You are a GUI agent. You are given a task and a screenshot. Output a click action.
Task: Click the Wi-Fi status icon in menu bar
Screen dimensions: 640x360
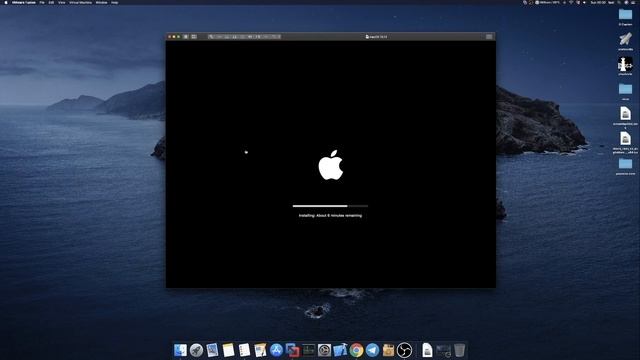(x=571, y=2)
